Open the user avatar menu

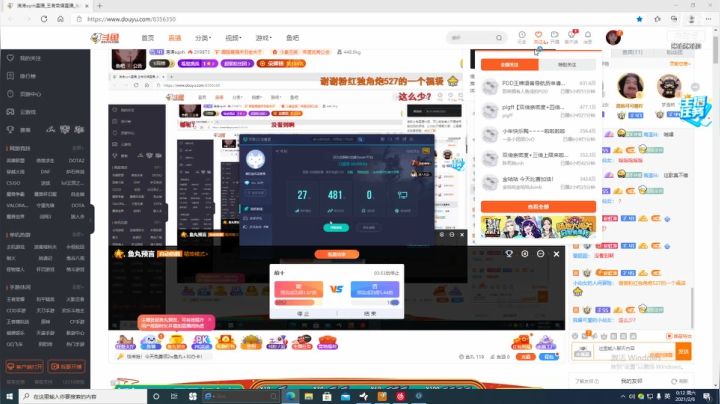pyautogui.click(x=613, y=37)
